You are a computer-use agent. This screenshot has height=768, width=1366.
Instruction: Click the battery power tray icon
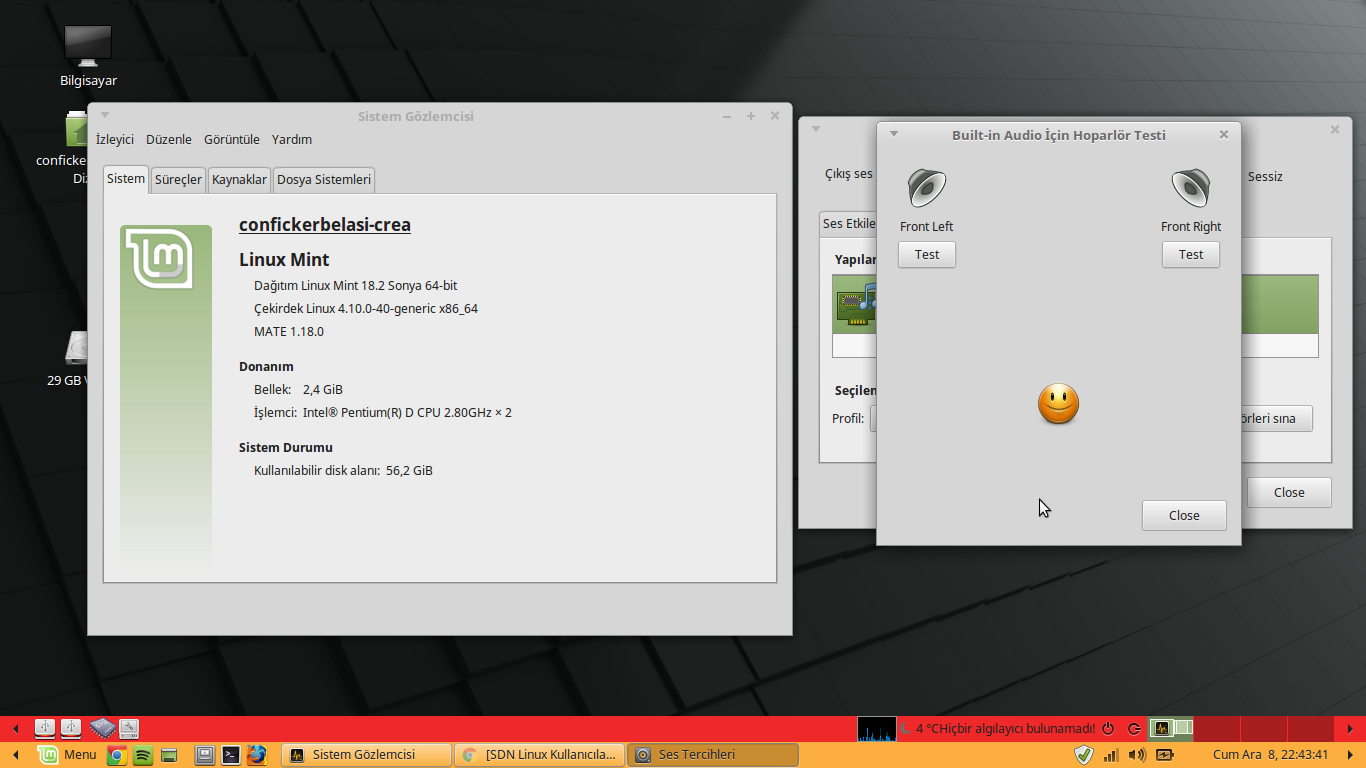tap(1164, 755)
